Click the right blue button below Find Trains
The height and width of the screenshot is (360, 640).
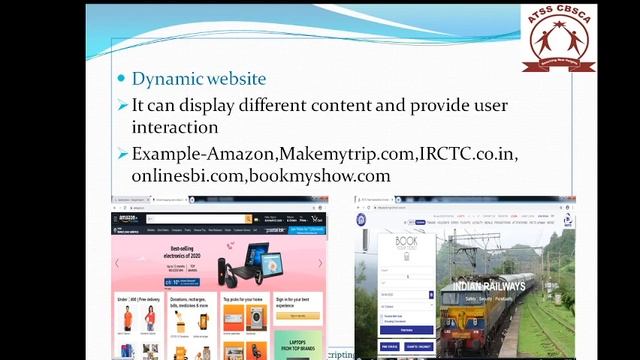[x=419, y=347]
